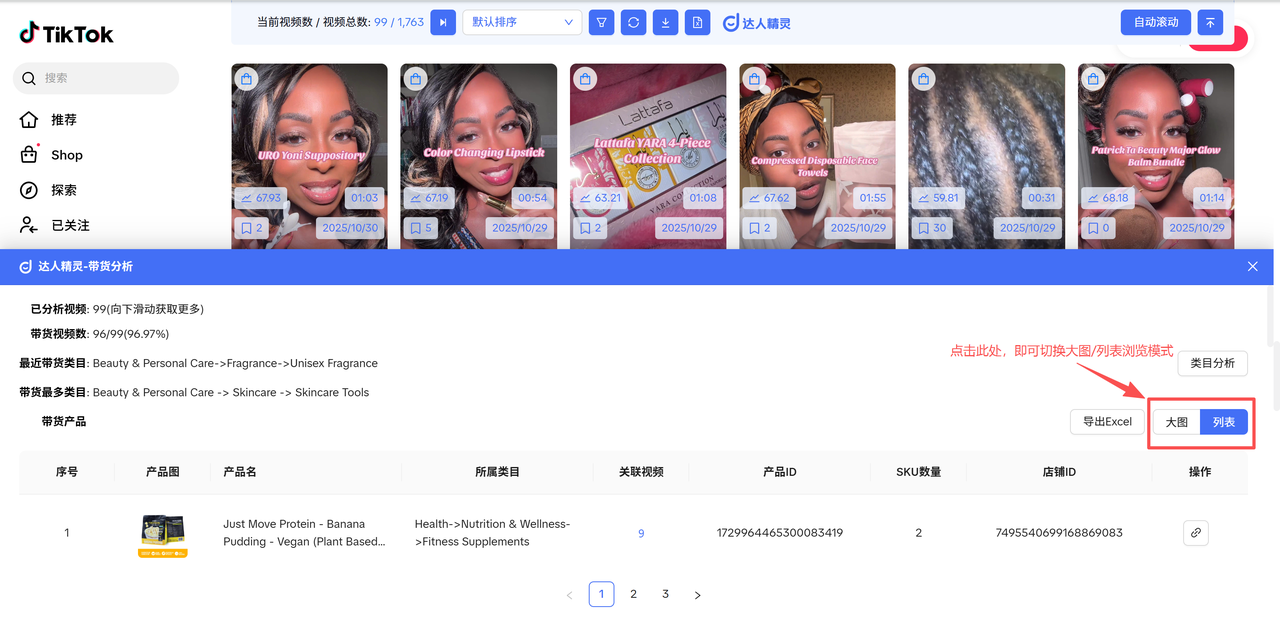Open pagination page 2
1280x623 pixels.
633,594
